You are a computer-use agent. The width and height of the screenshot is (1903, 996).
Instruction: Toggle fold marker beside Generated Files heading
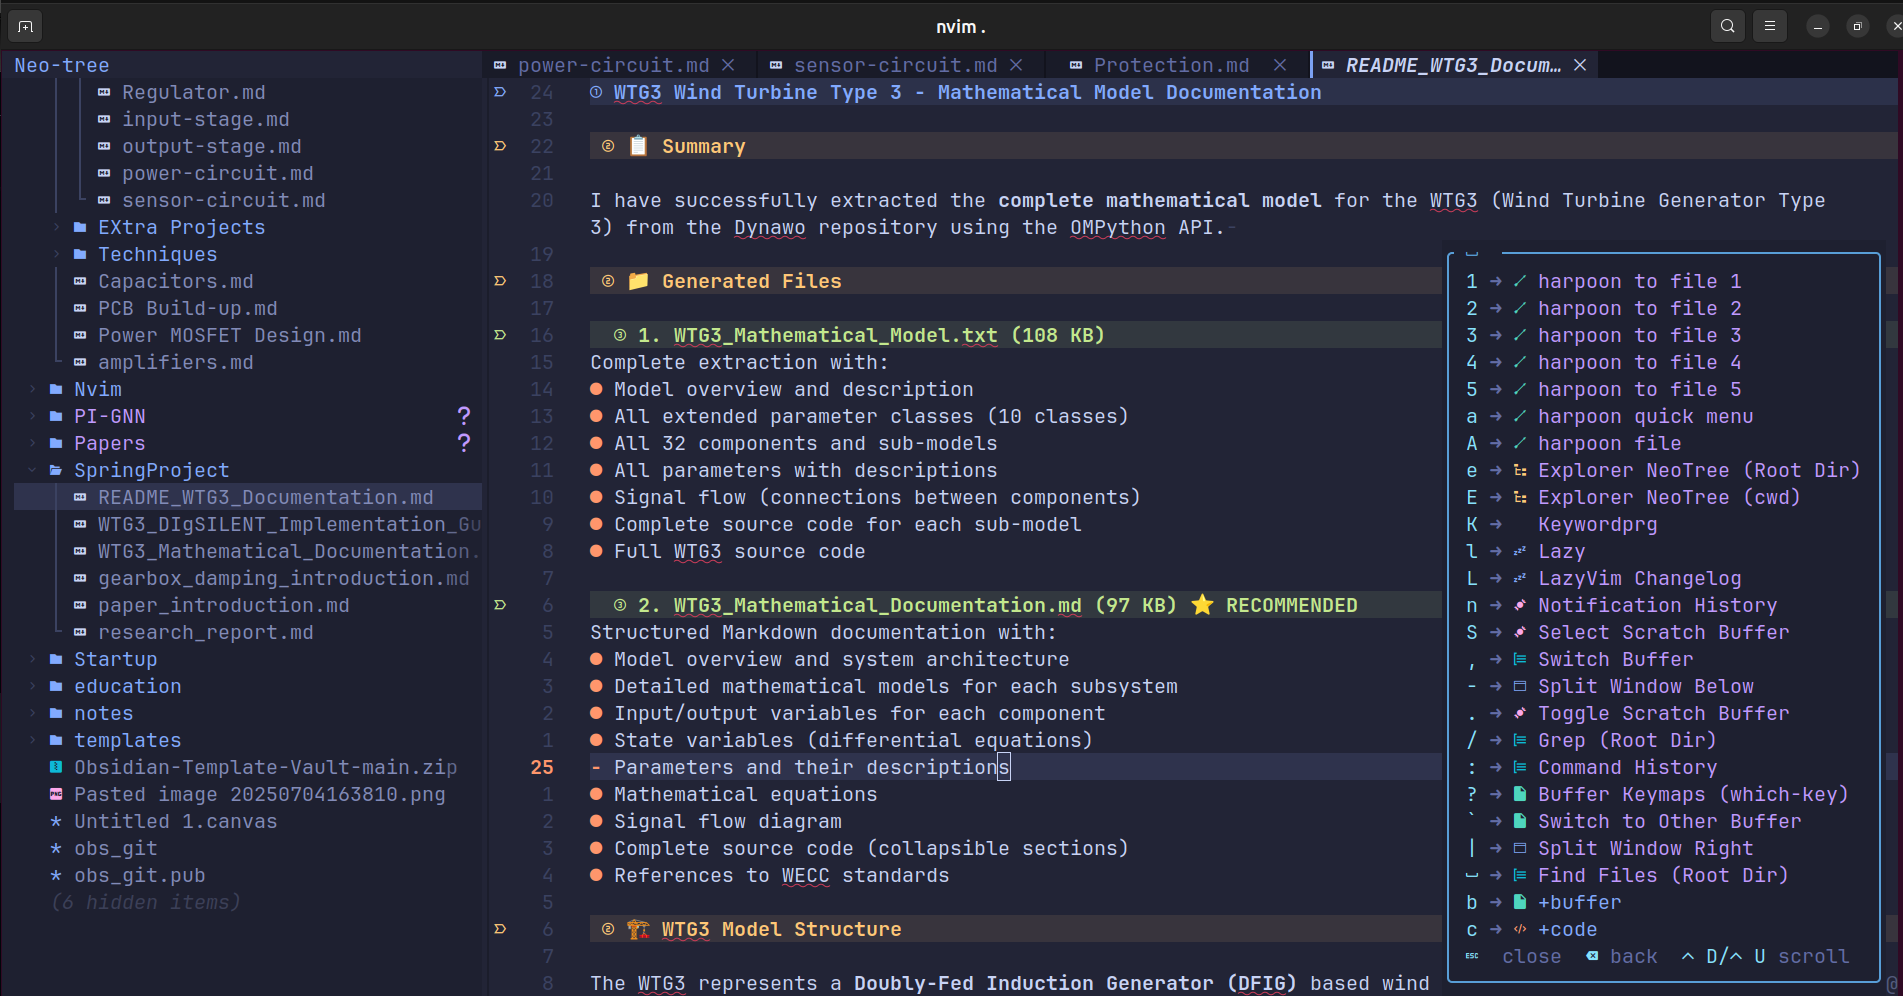point(500,281)
